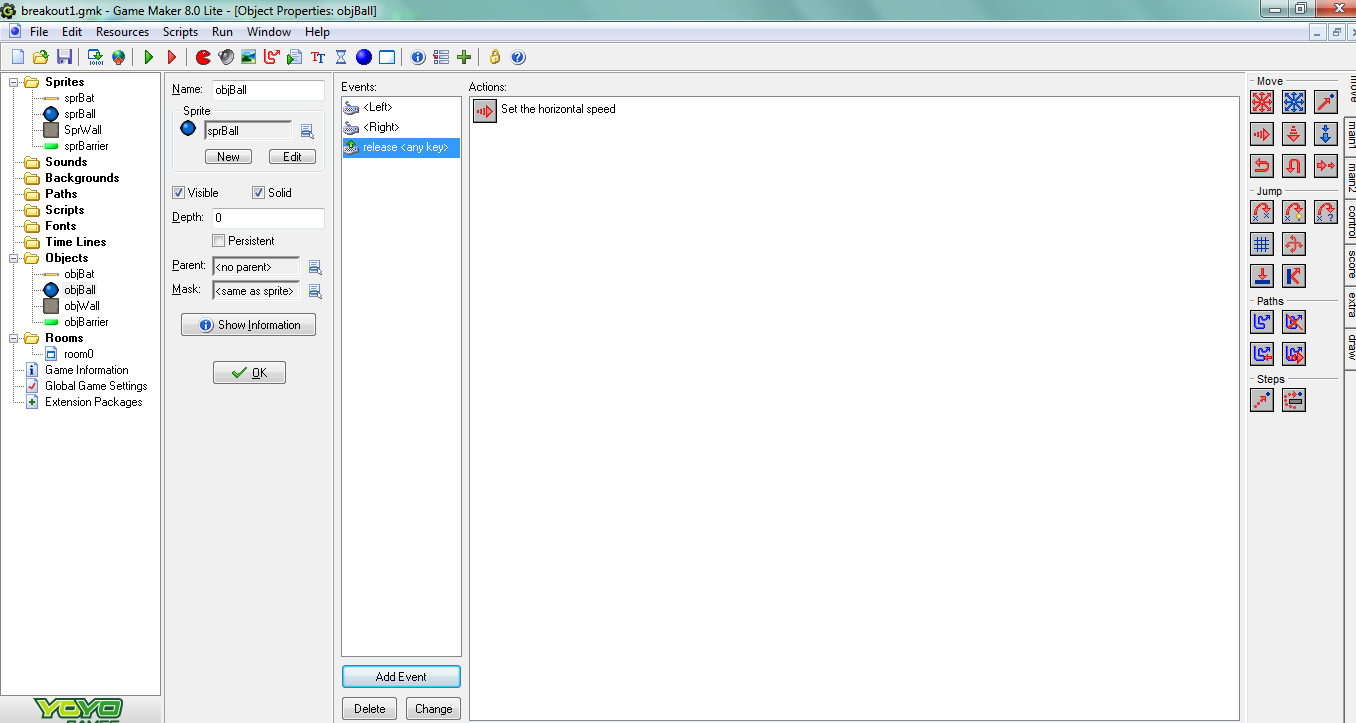Run the game with green play arrow
Image resolution: width=1356 pixels, height=723 pixels.
pos(149,57)
